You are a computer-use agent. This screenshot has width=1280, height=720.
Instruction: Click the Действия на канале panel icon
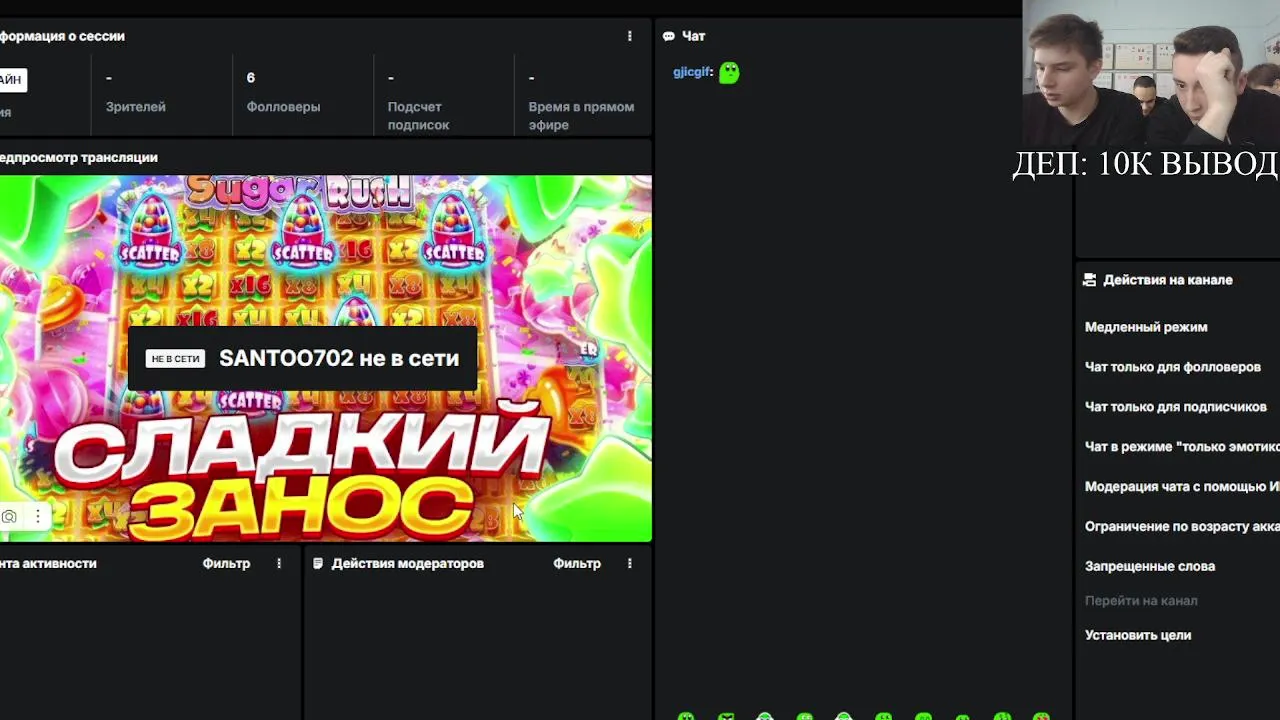(x=1089, y=280)
